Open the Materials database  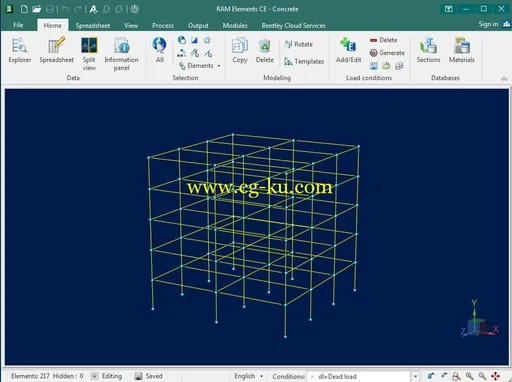(462, 50)
